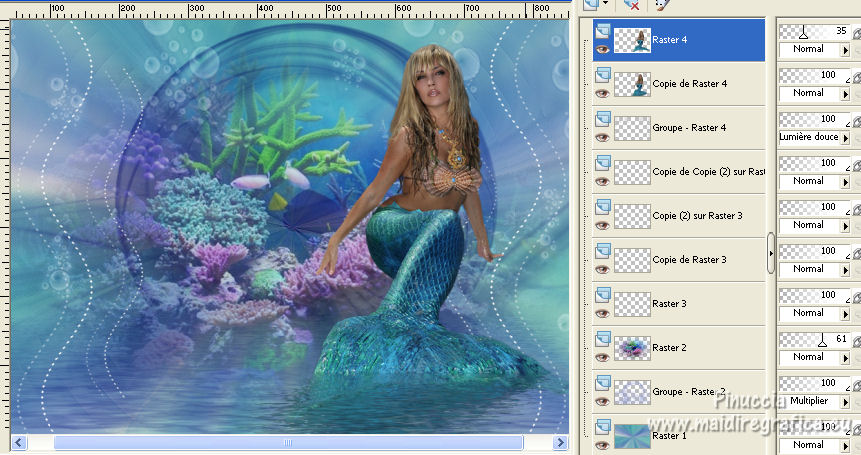Select the "Copie de Raster 4" layer name
Image resolution: width=861 pixels, height=455 pixels.
coord(690,83)
